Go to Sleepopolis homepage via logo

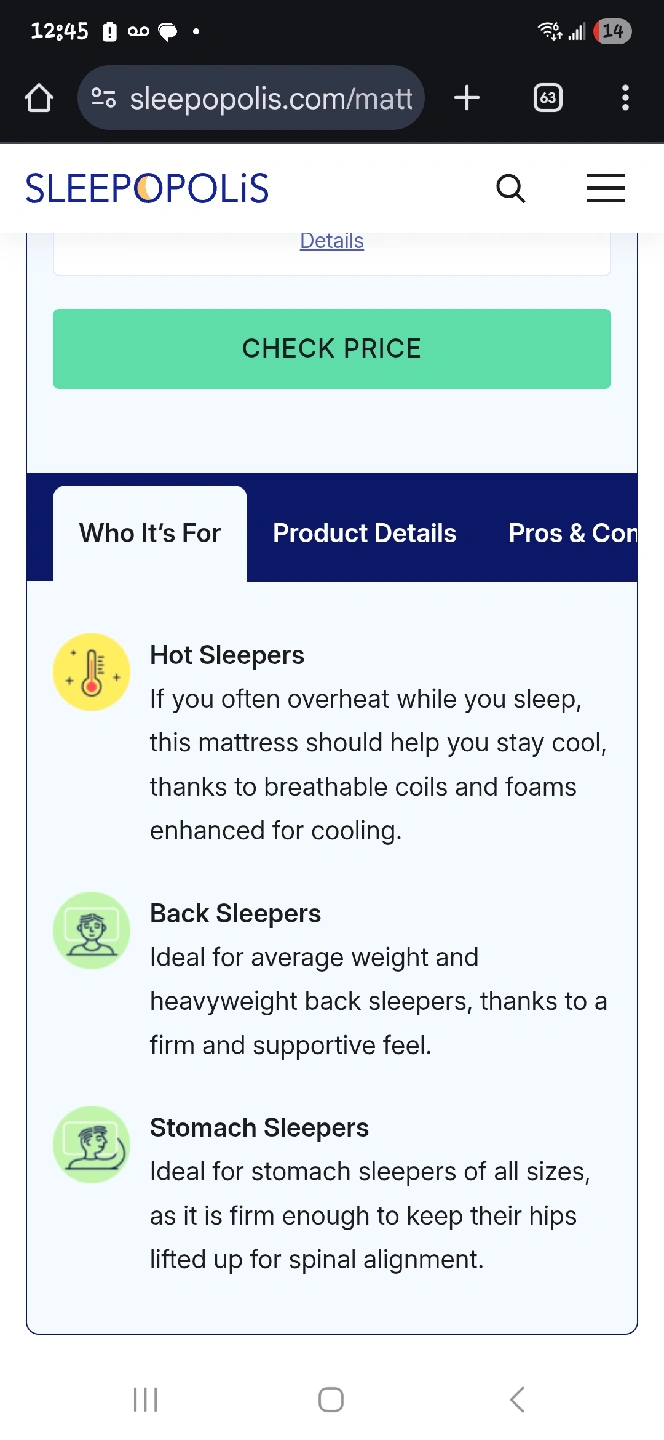pos(147,188)
